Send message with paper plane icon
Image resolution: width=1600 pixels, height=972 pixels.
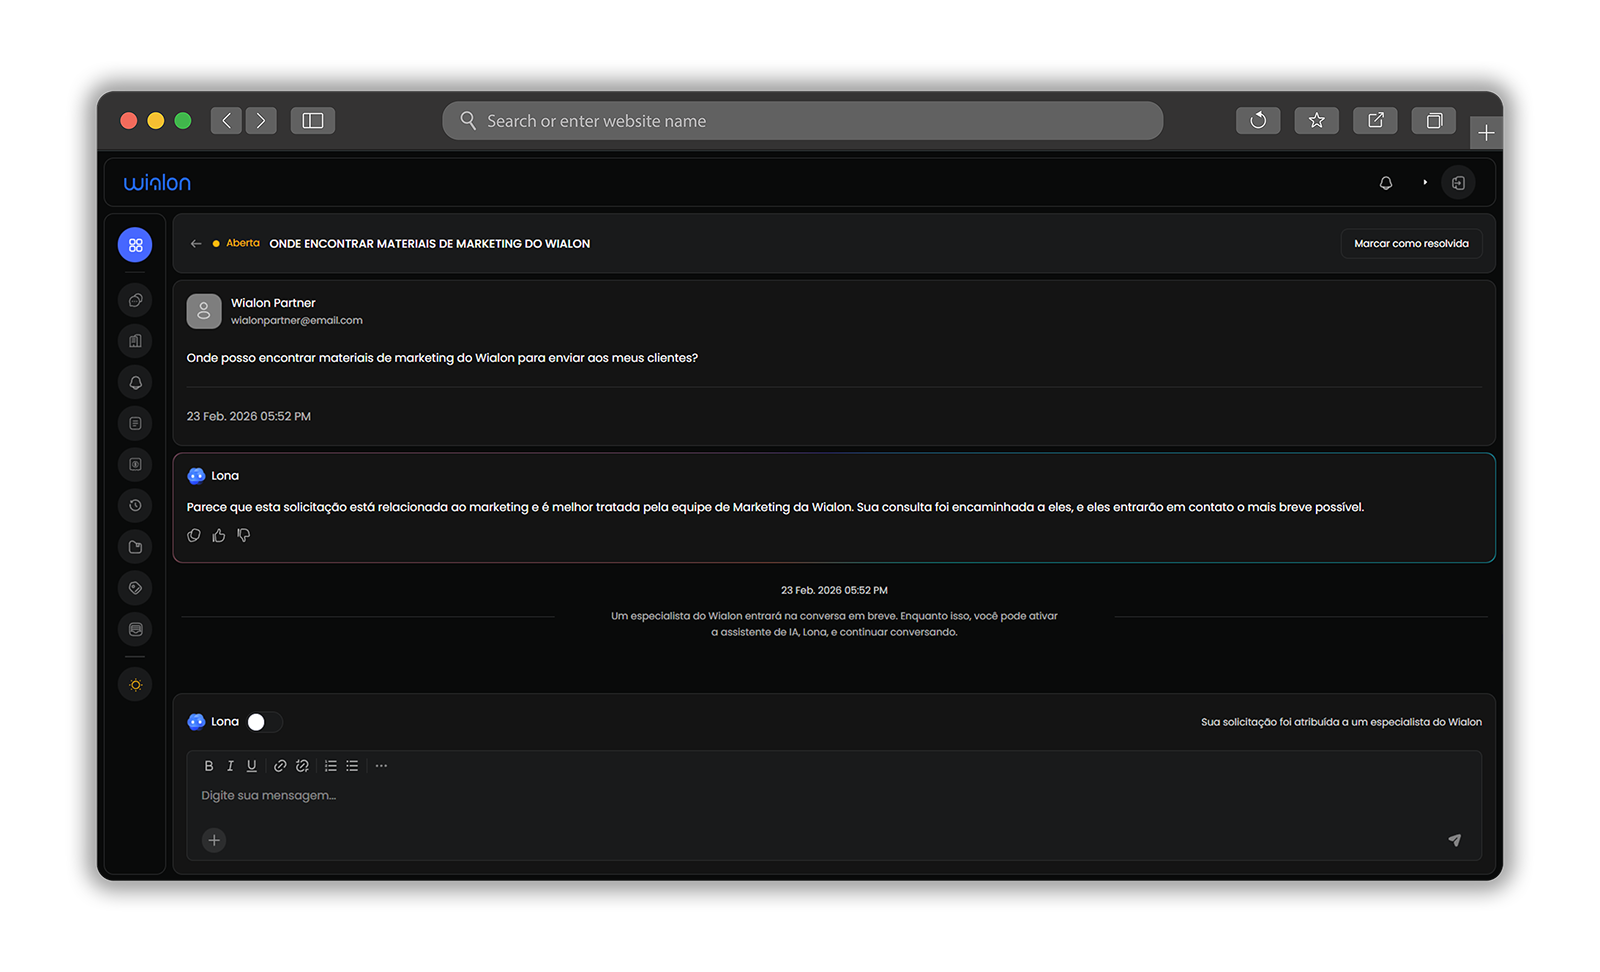tap(1454, 840)
